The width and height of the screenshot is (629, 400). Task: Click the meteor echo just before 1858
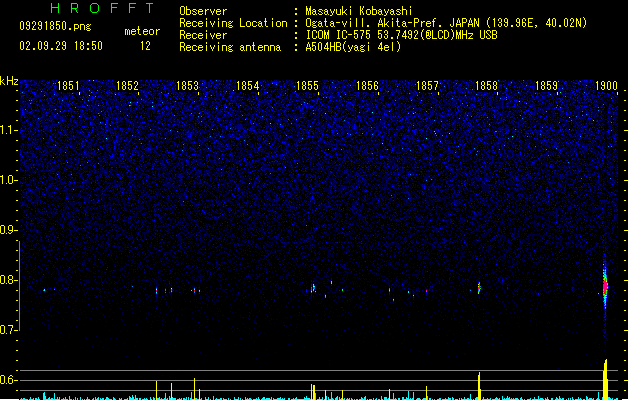pyautogui.click(x=479, y=288)
